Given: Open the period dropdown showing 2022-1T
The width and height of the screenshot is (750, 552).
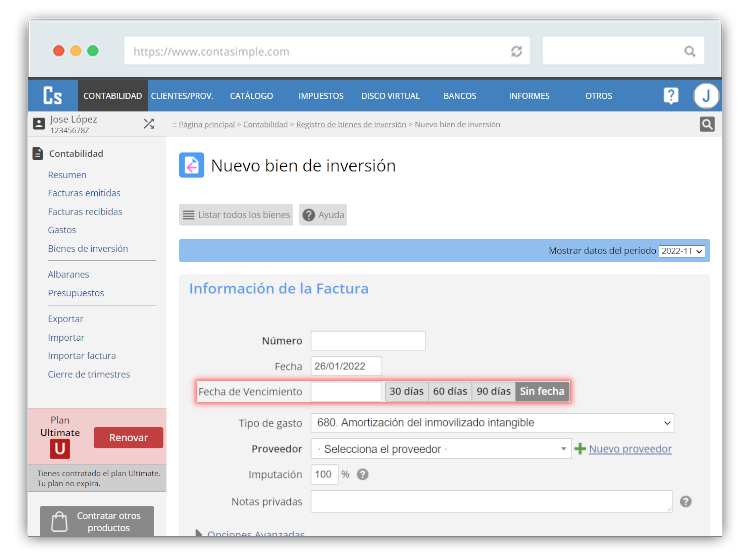Looking at the screenshot, I should 682,251.
